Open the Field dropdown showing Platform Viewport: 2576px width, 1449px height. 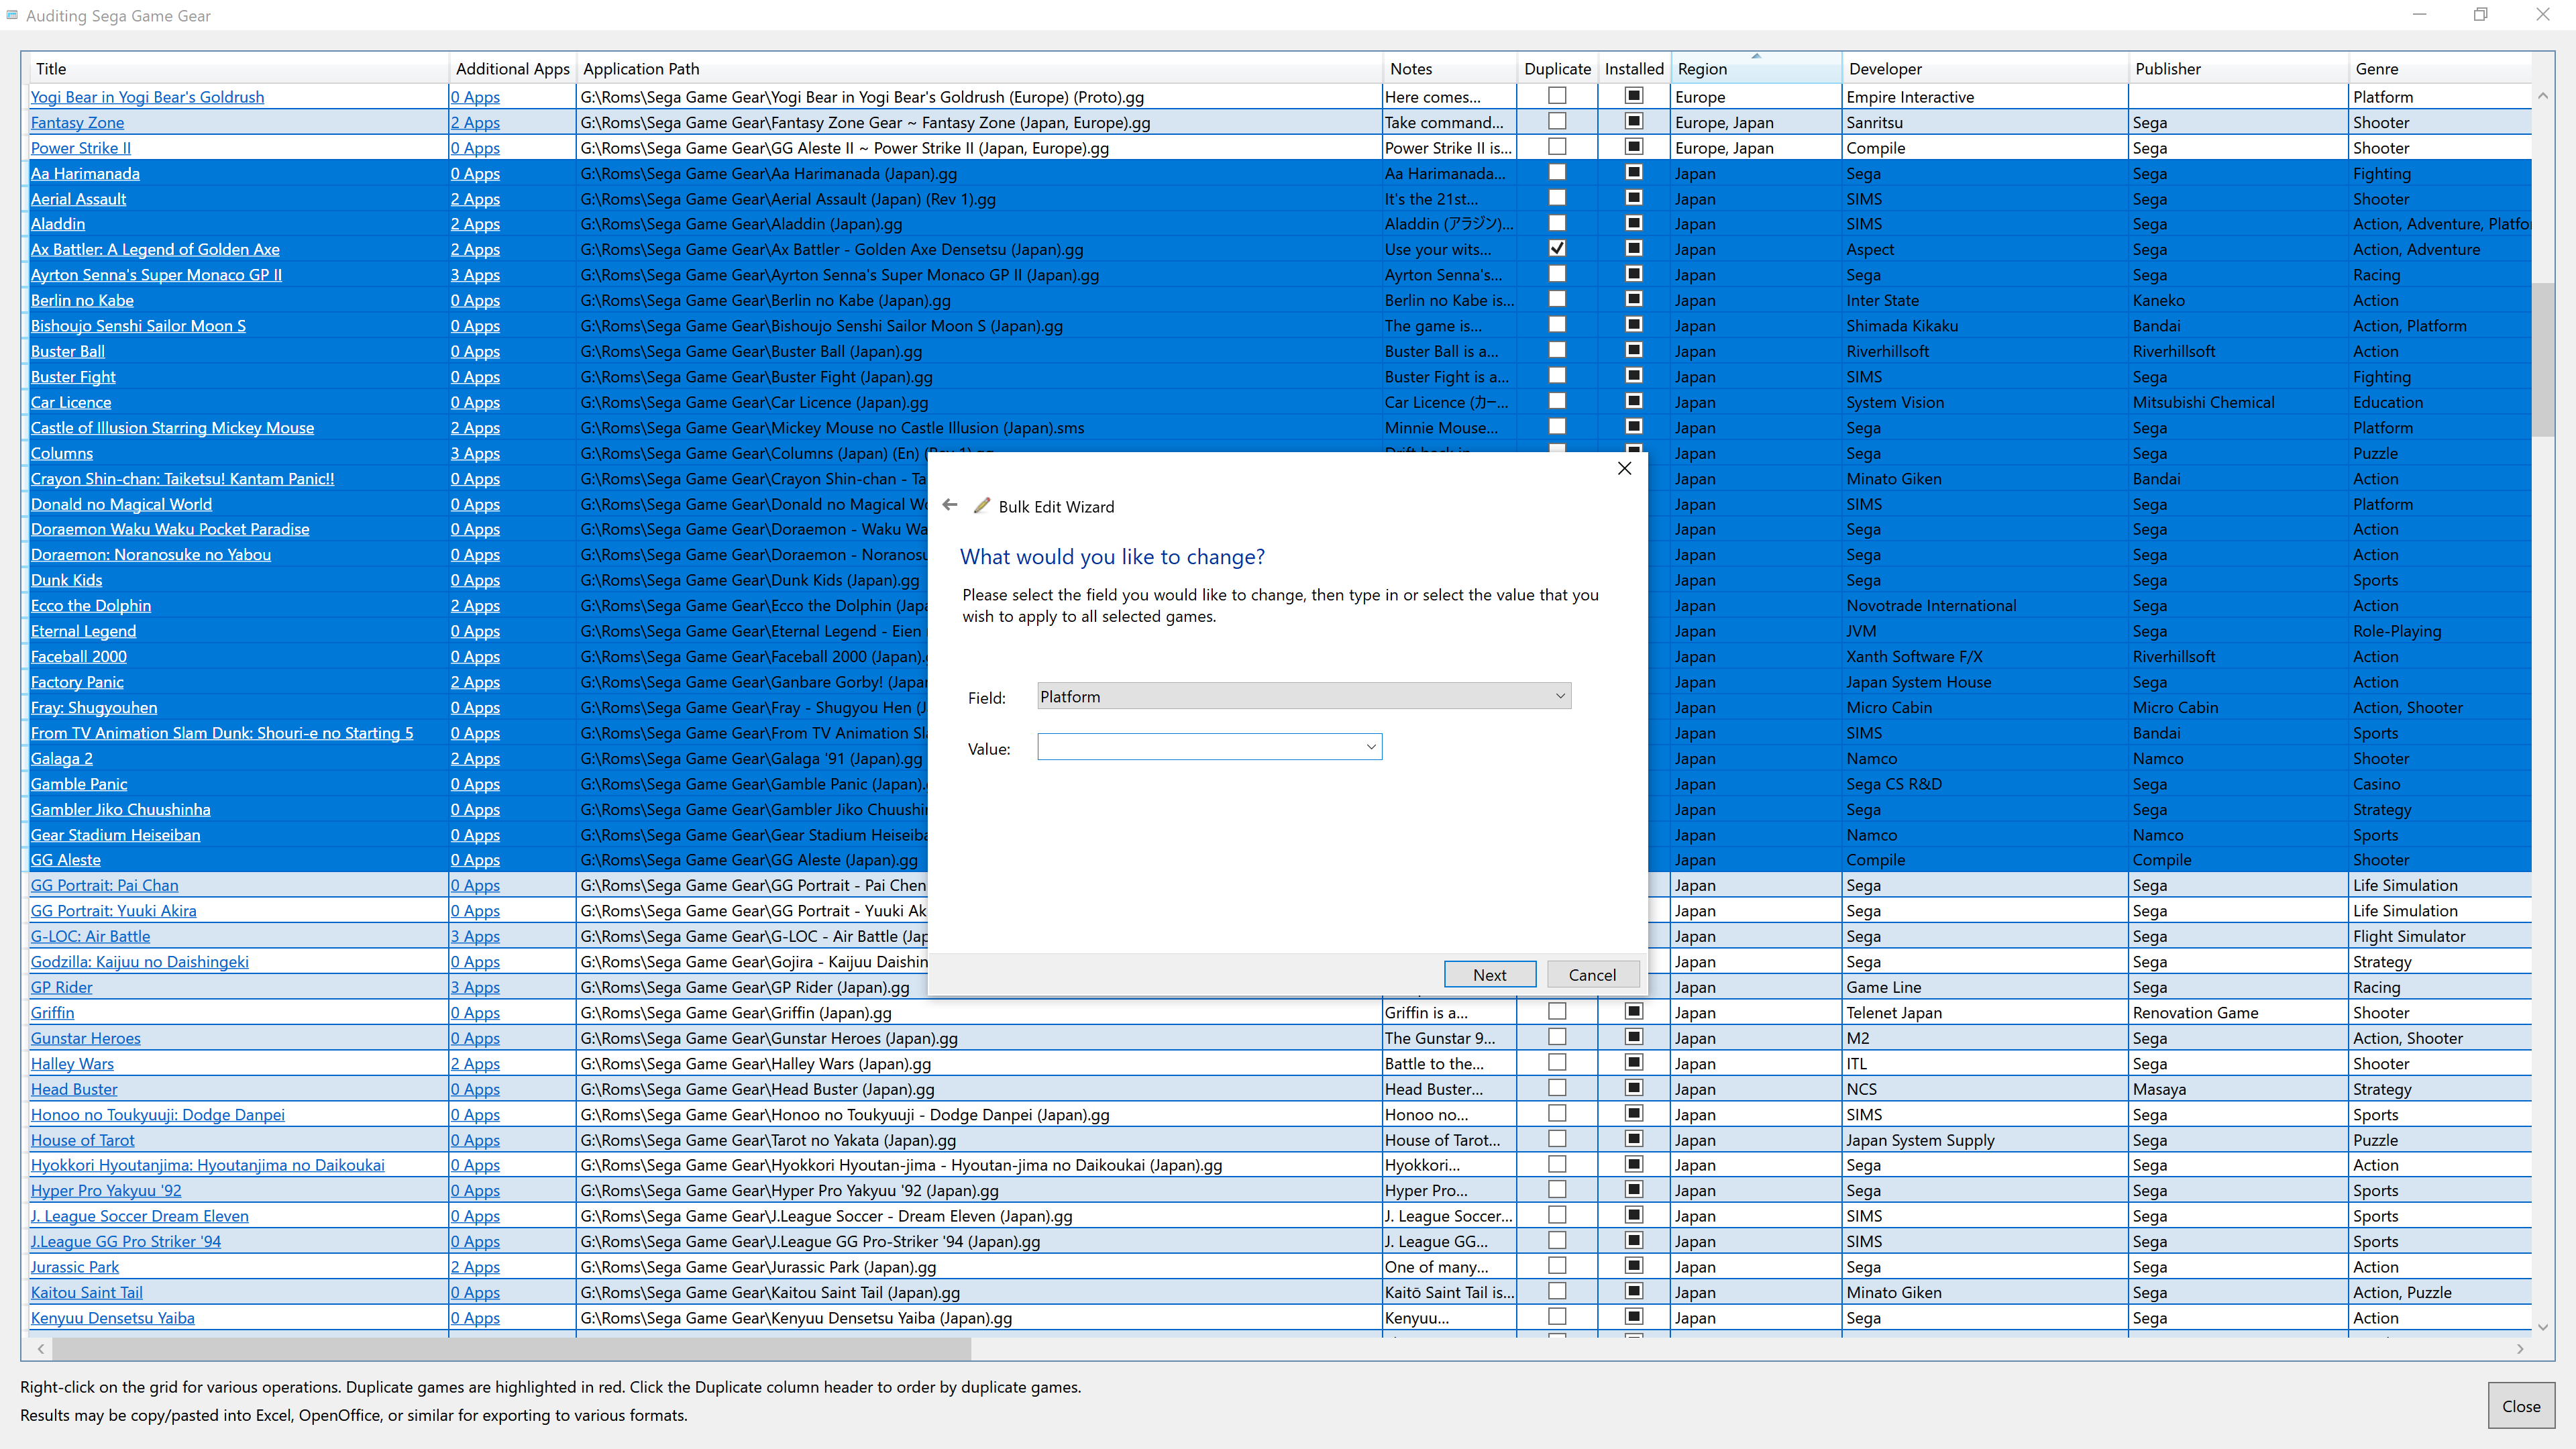(1304, 696)
